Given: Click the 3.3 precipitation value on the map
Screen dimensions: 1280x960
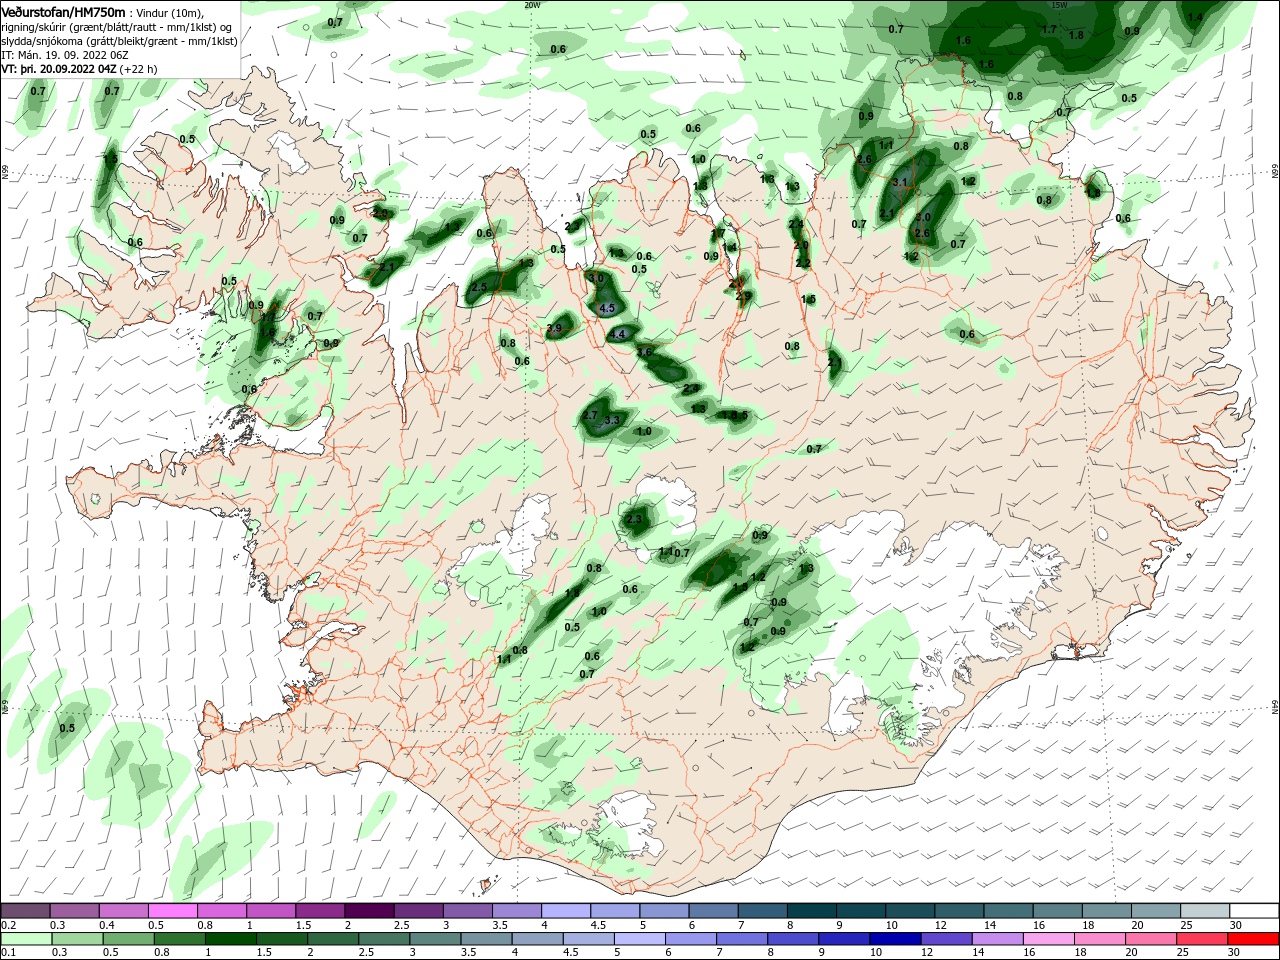Looking at the screenshot, I should coord(612,419).
